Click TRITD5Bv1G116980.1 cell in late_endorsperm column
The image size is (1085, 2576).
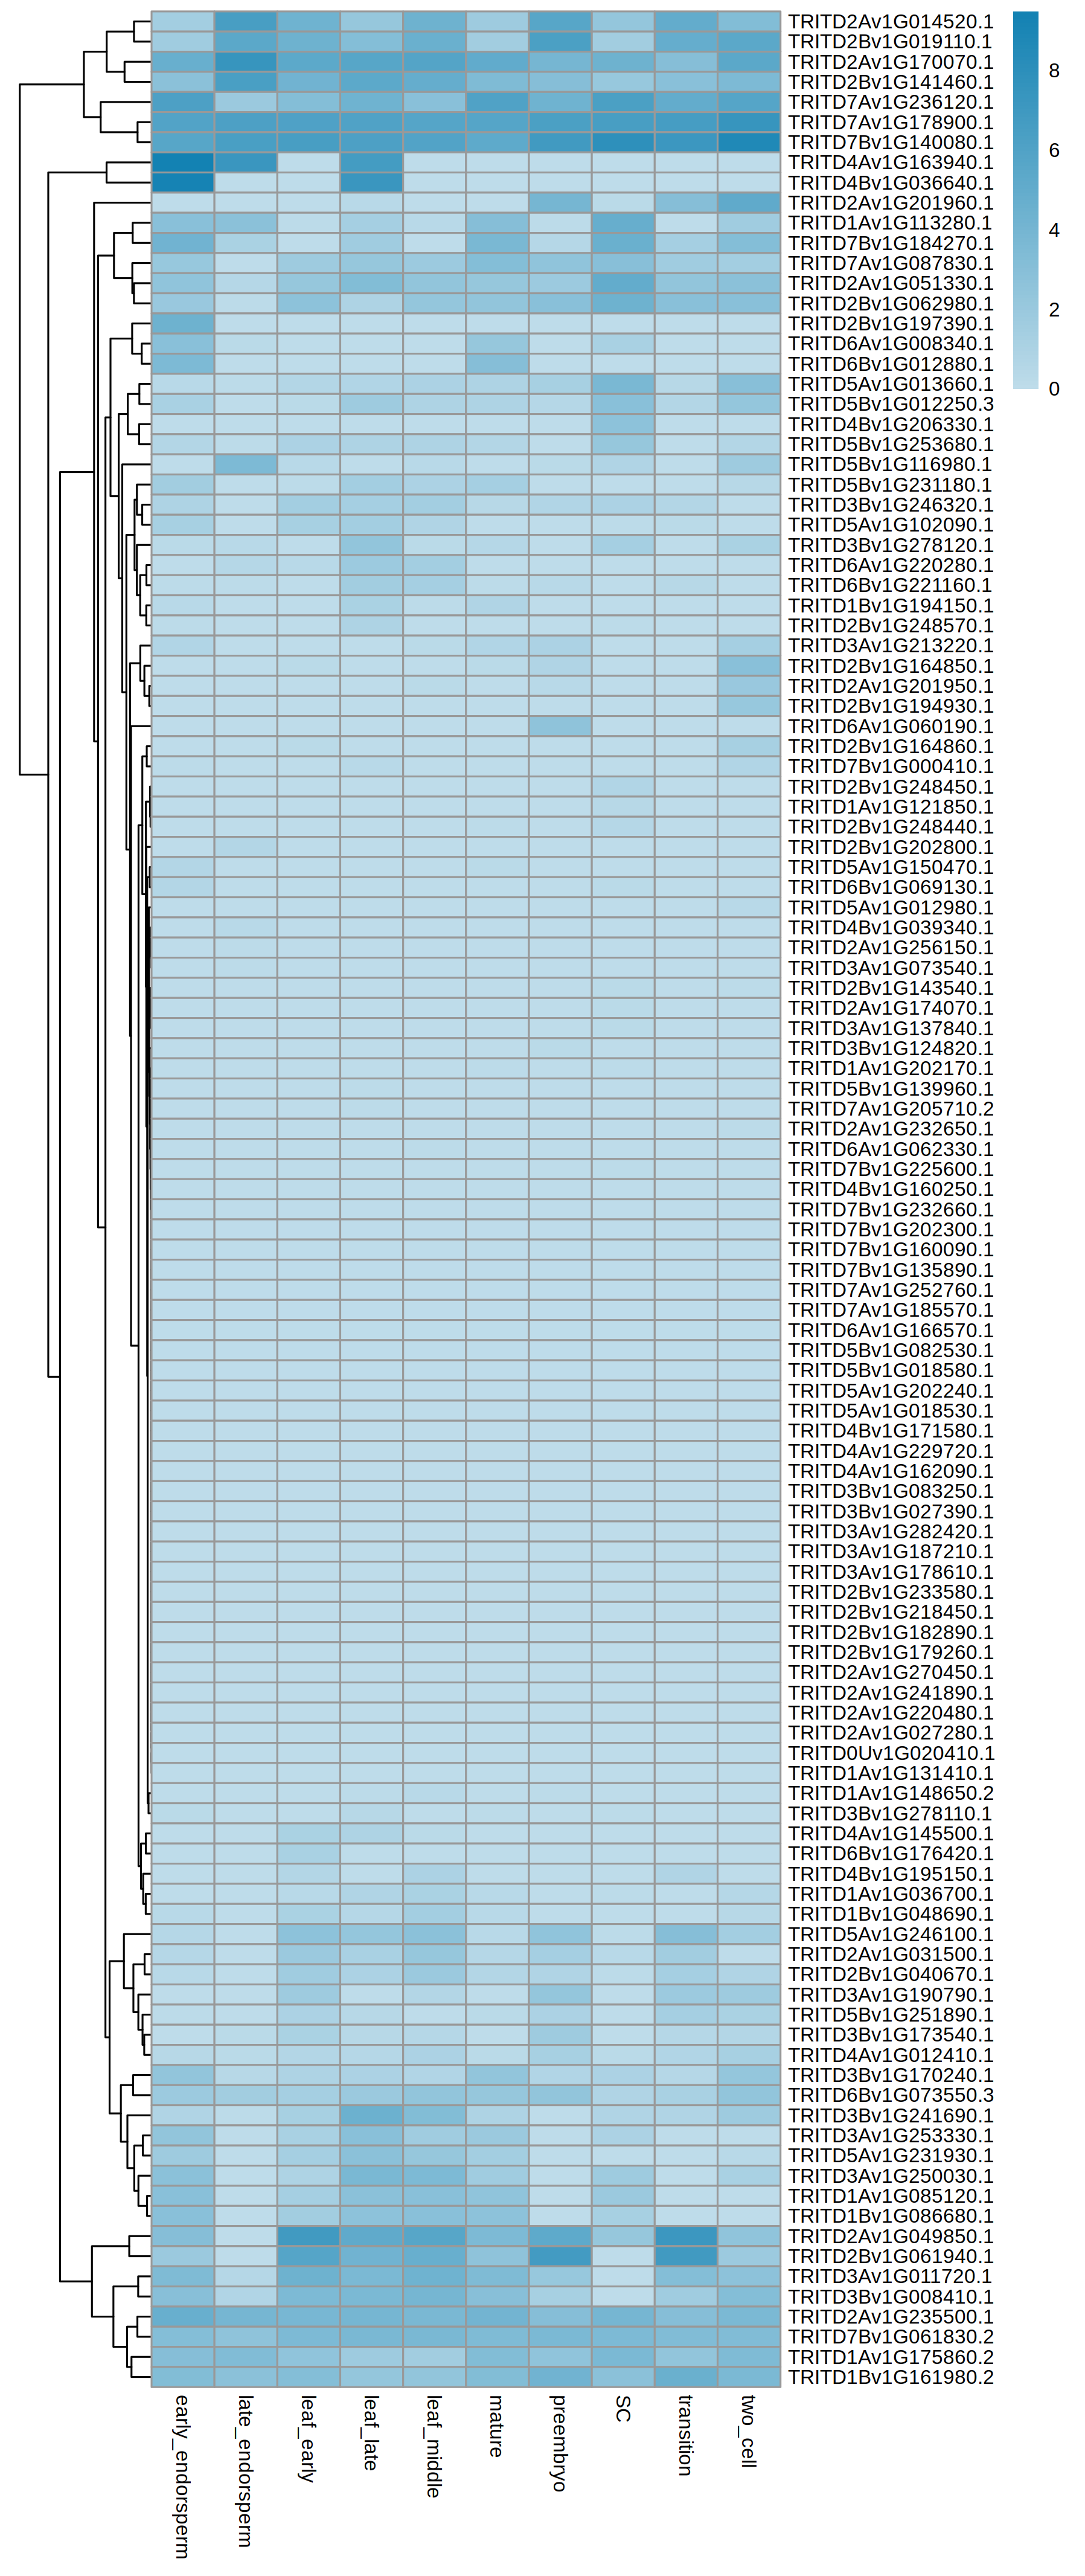245,465
